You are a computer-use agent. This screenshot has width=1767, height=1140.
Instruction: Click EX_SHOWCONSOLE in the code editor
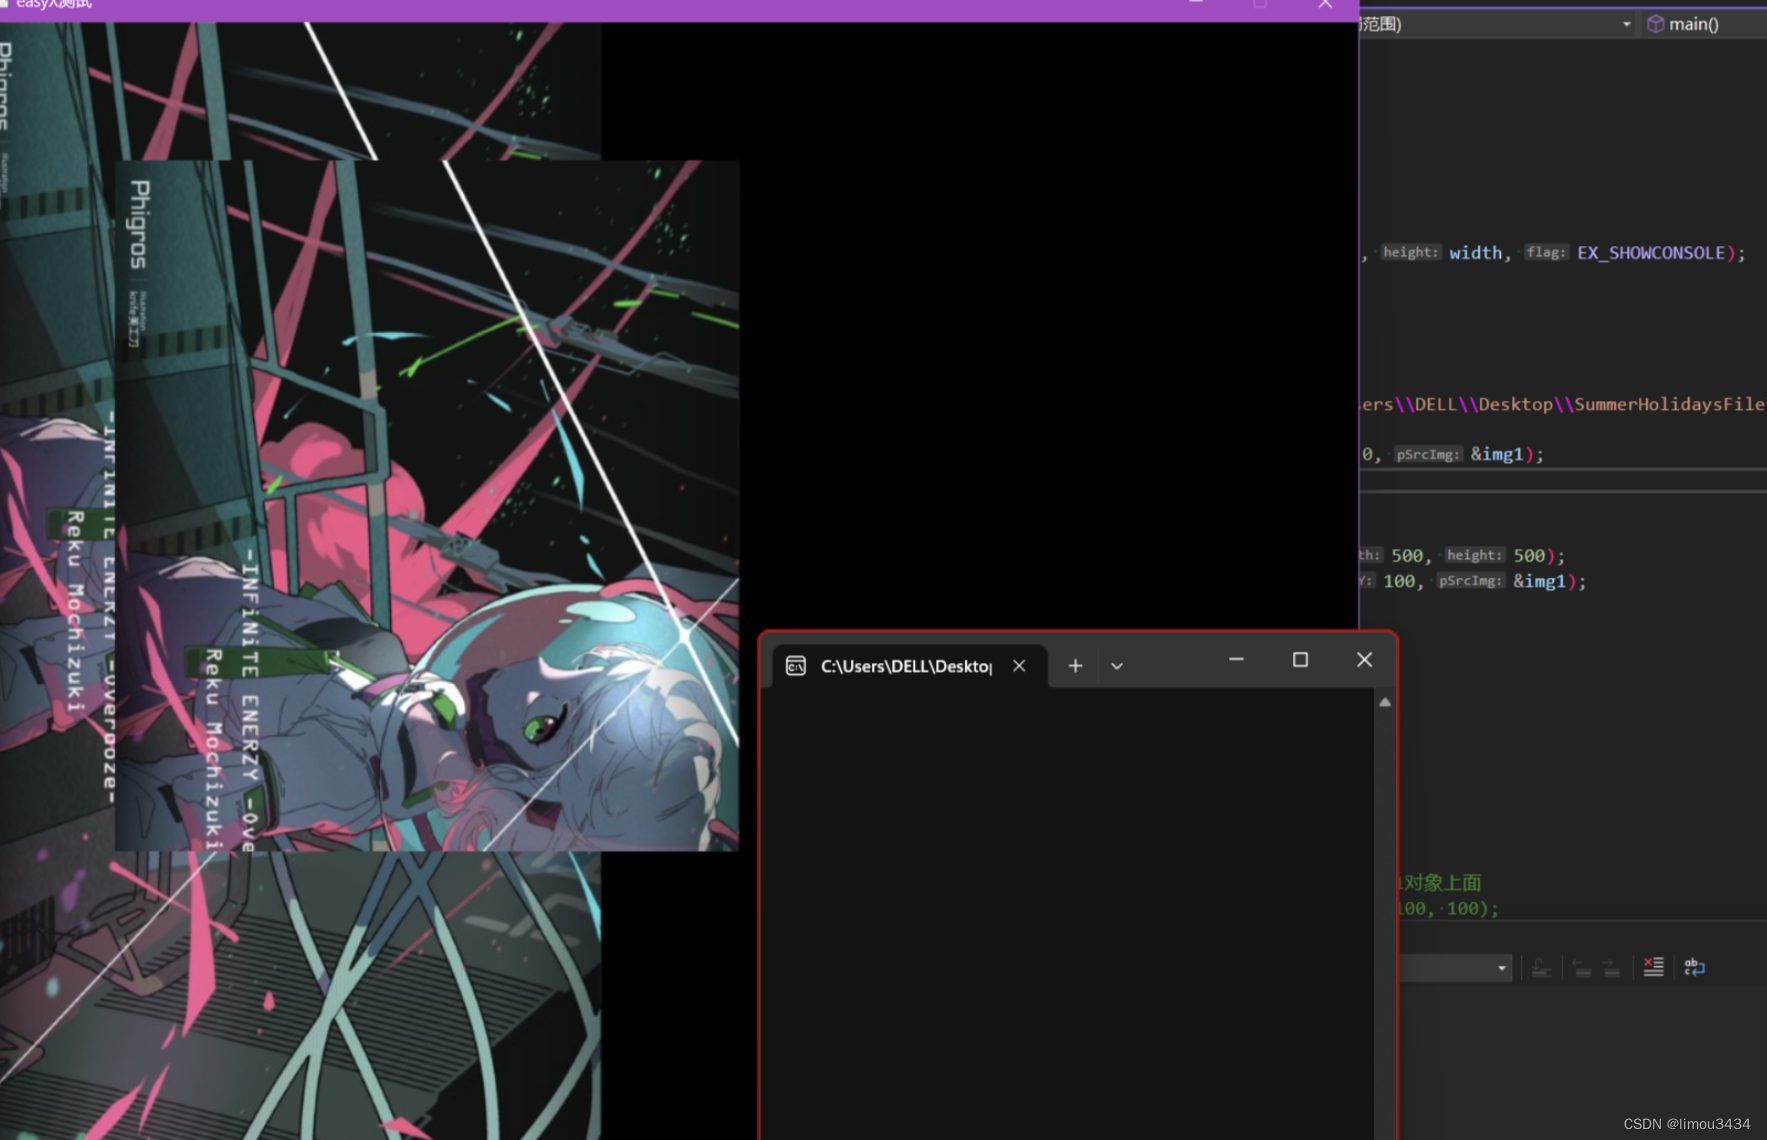(x=1651, y=253)
